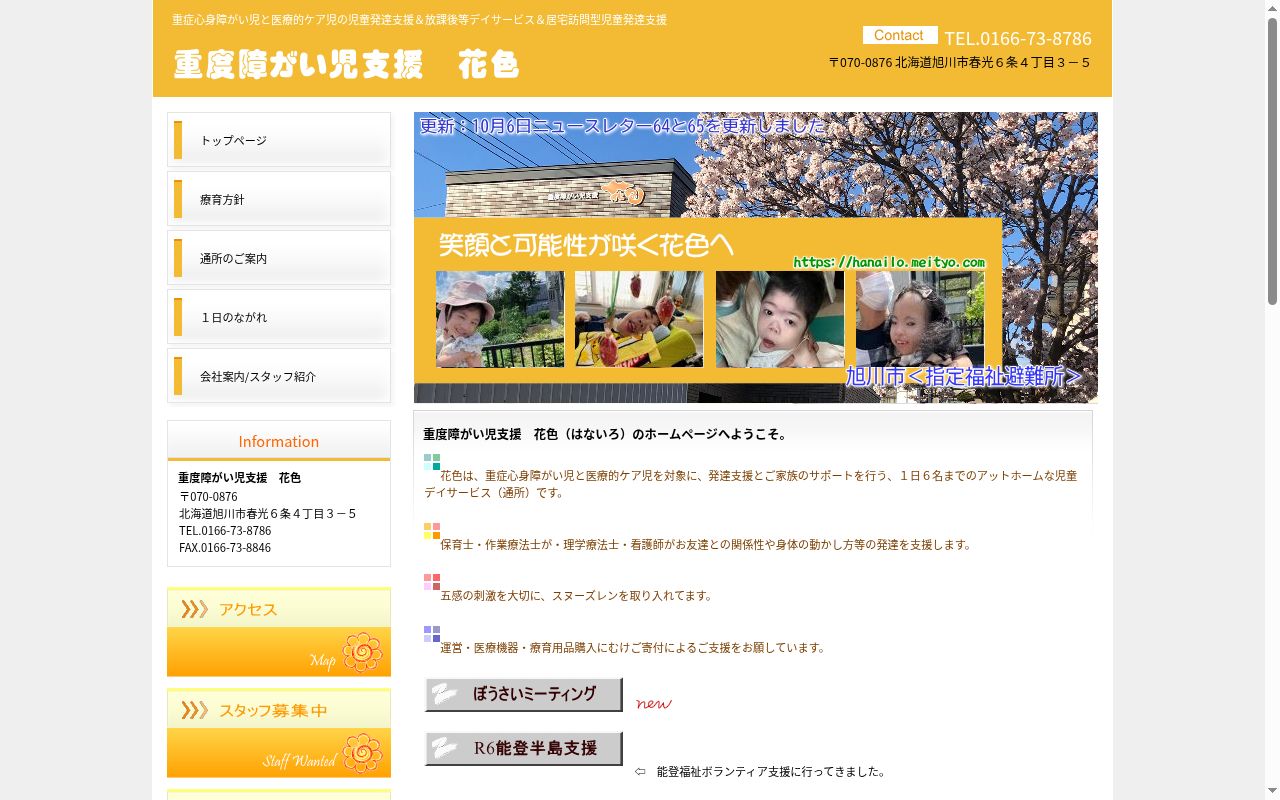Open the １日のながれ menu item
The height and width of the screenshot is (800, 1280).
click(x=279, y=317)
